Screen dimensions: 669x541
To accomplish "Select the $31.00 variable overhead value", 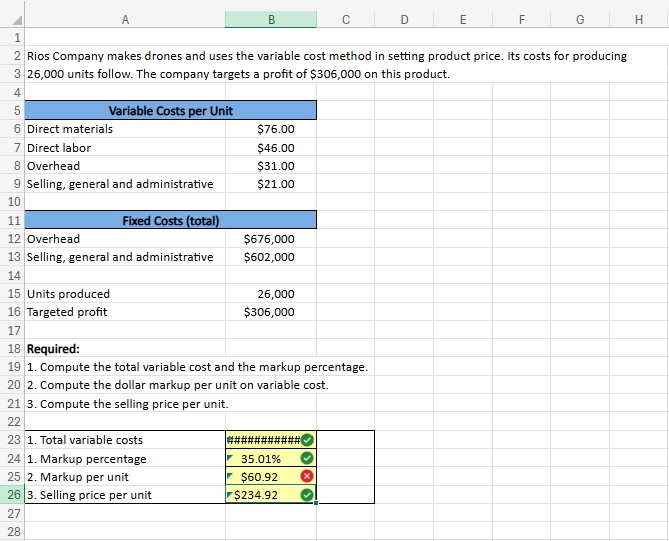I will pos(271,166).
